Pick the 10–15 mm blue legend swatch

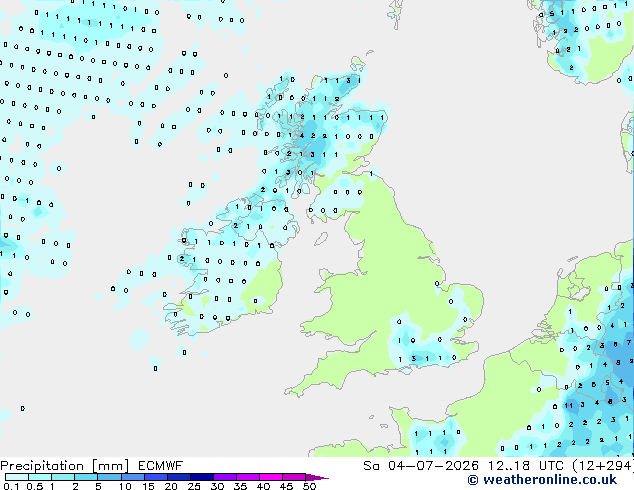(x=132, y=477)
